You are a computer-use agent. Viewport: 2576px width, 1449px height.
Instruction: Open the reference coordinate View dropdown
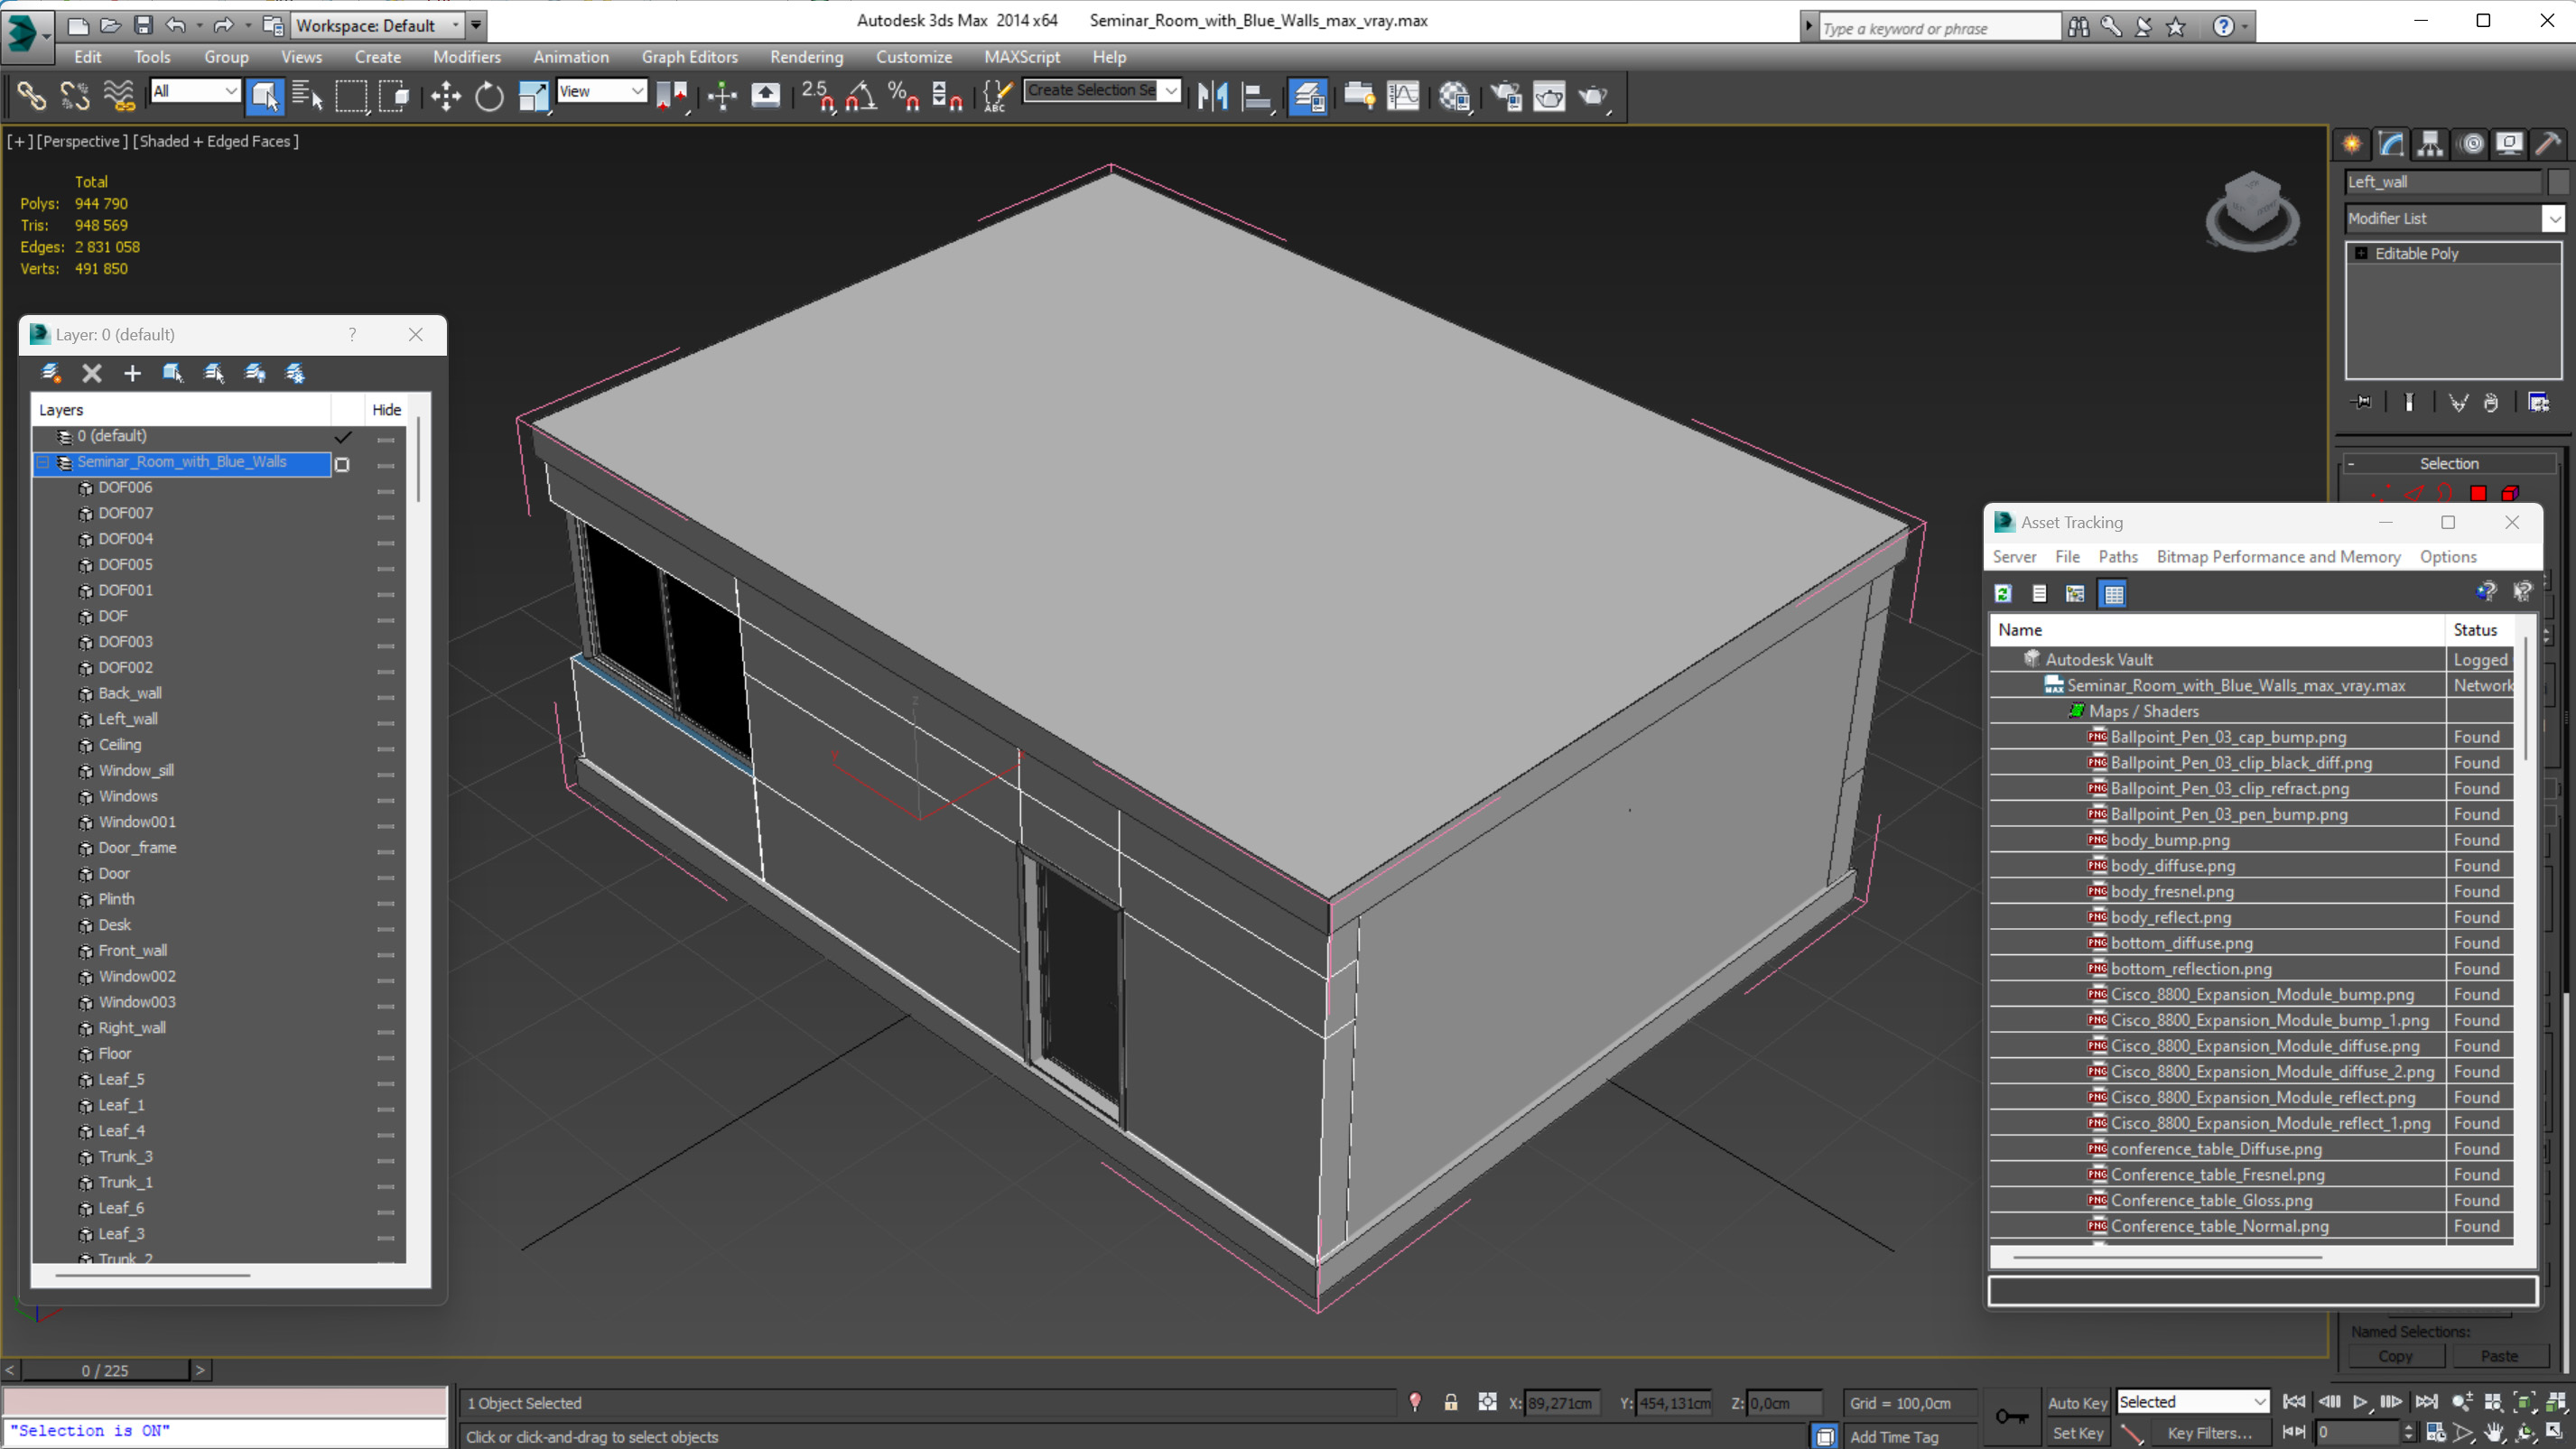[601, 91]
